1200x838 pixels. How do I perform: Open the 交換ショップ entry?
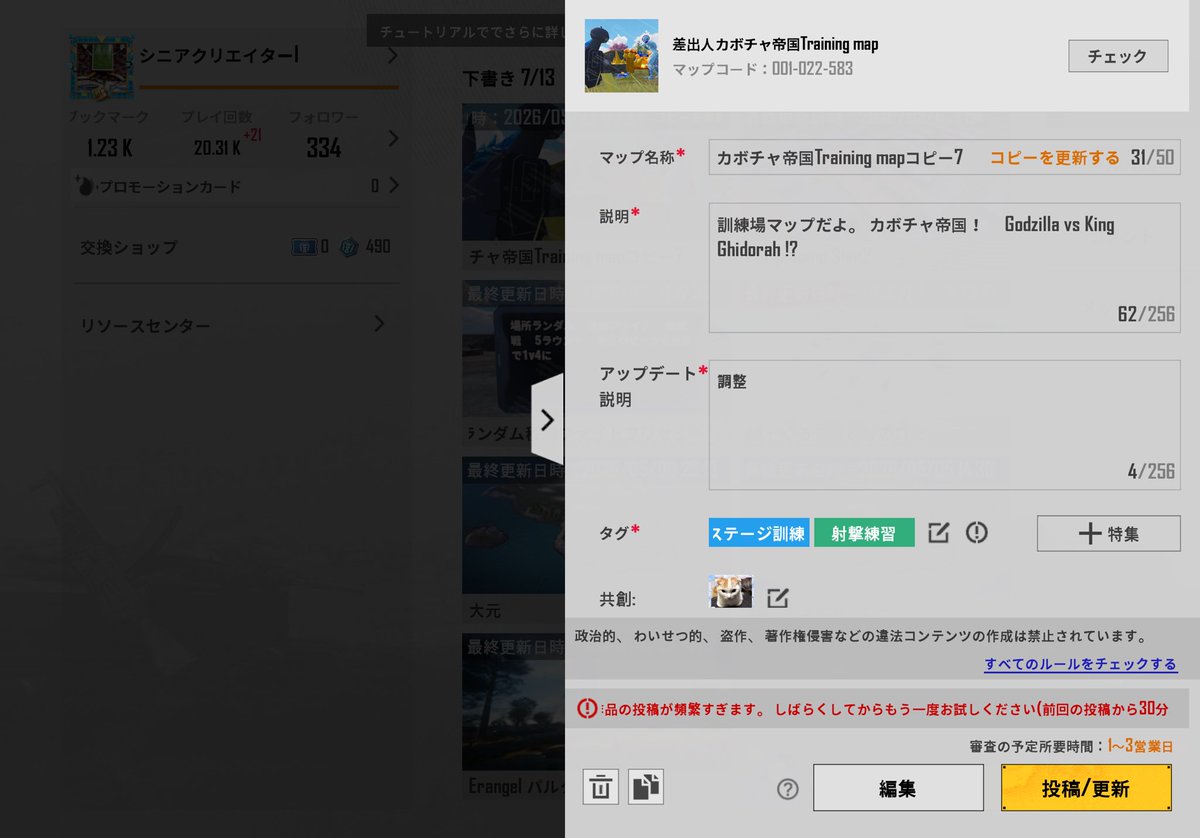coord(235,246)
